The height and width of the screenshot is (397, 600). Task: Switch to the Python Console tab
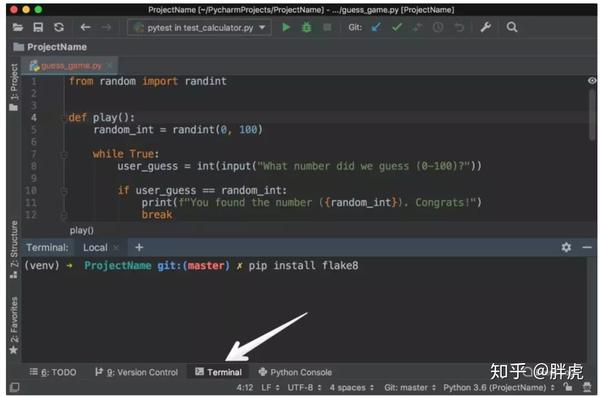pyautogui.click(x=295, y=372)
